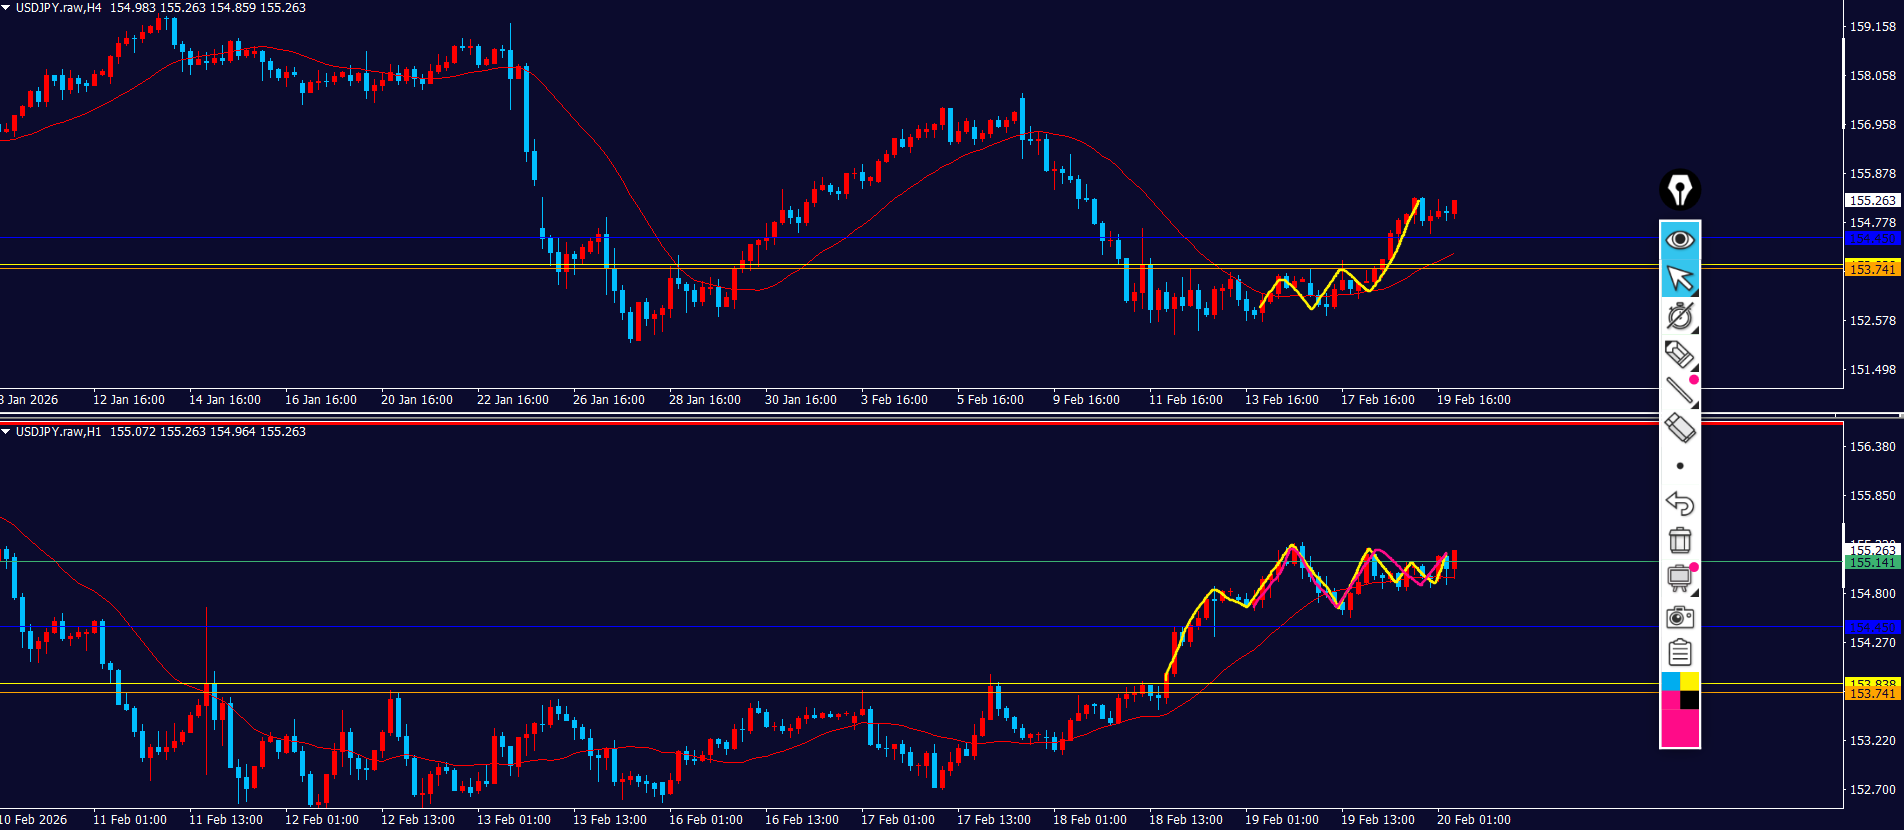Click the clipboard icon in the toolbar

point(1680,653)
